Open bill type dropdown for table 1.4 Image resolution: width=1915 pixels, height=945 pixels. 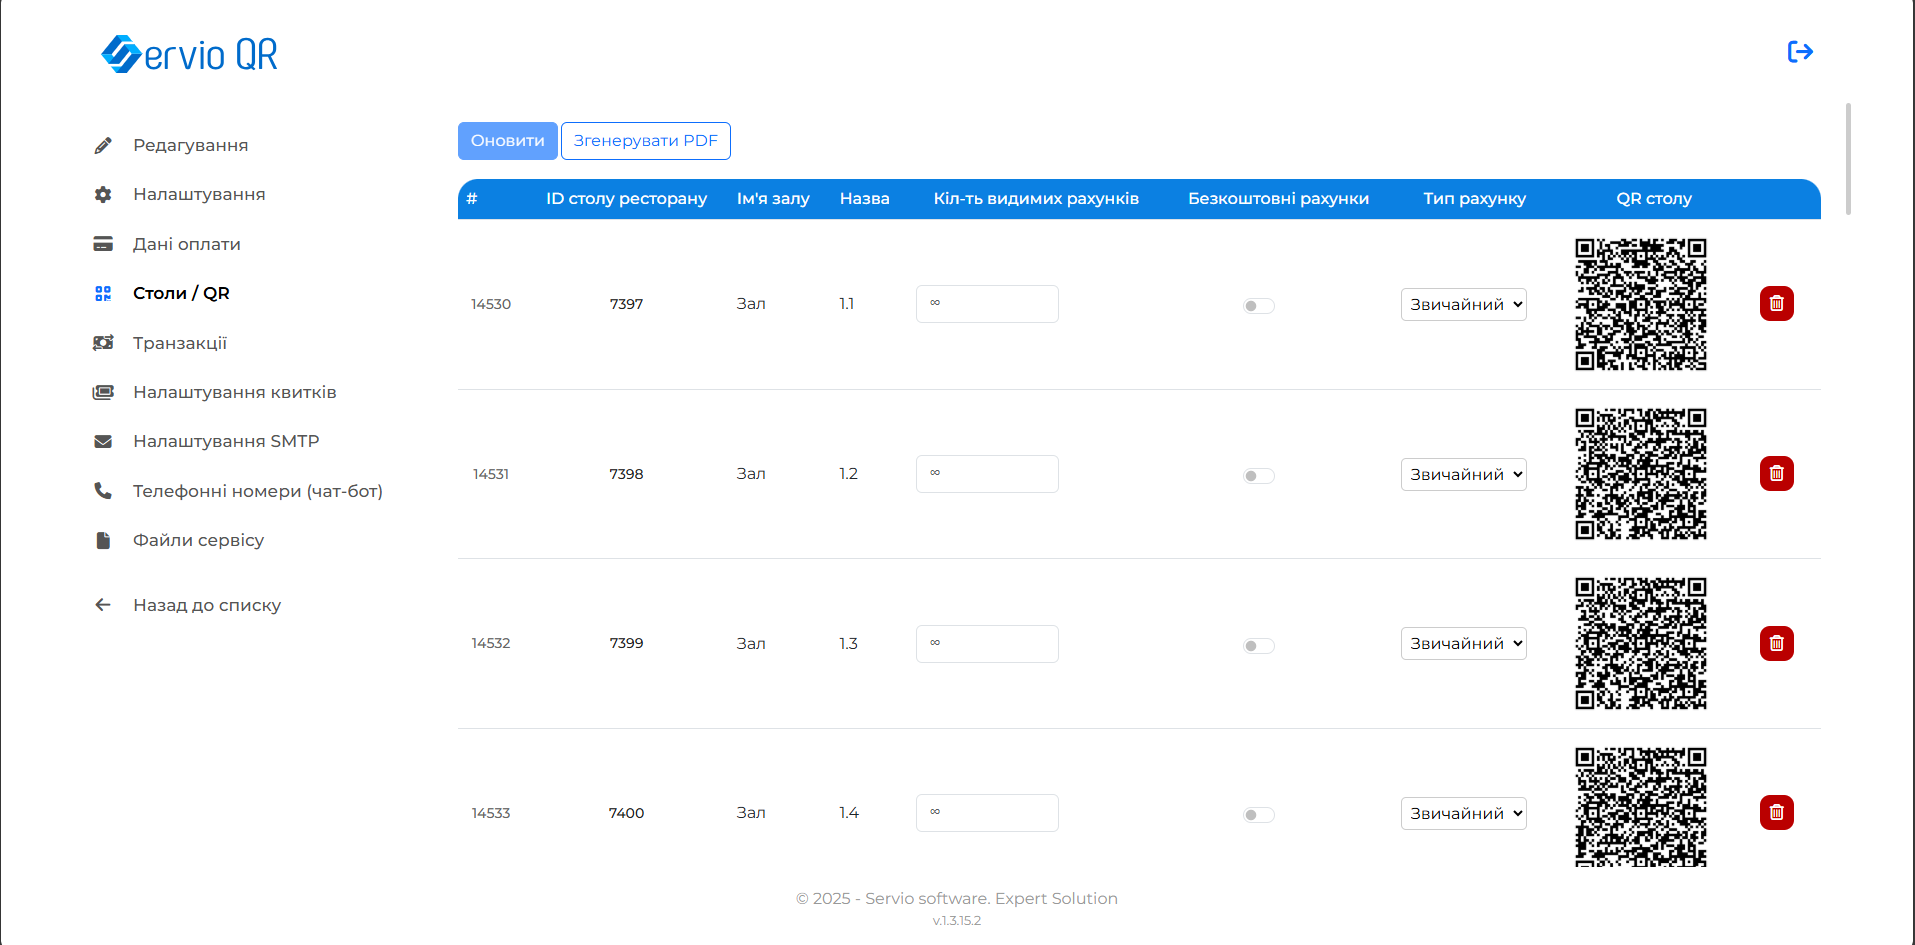(x=1463, y=814)
